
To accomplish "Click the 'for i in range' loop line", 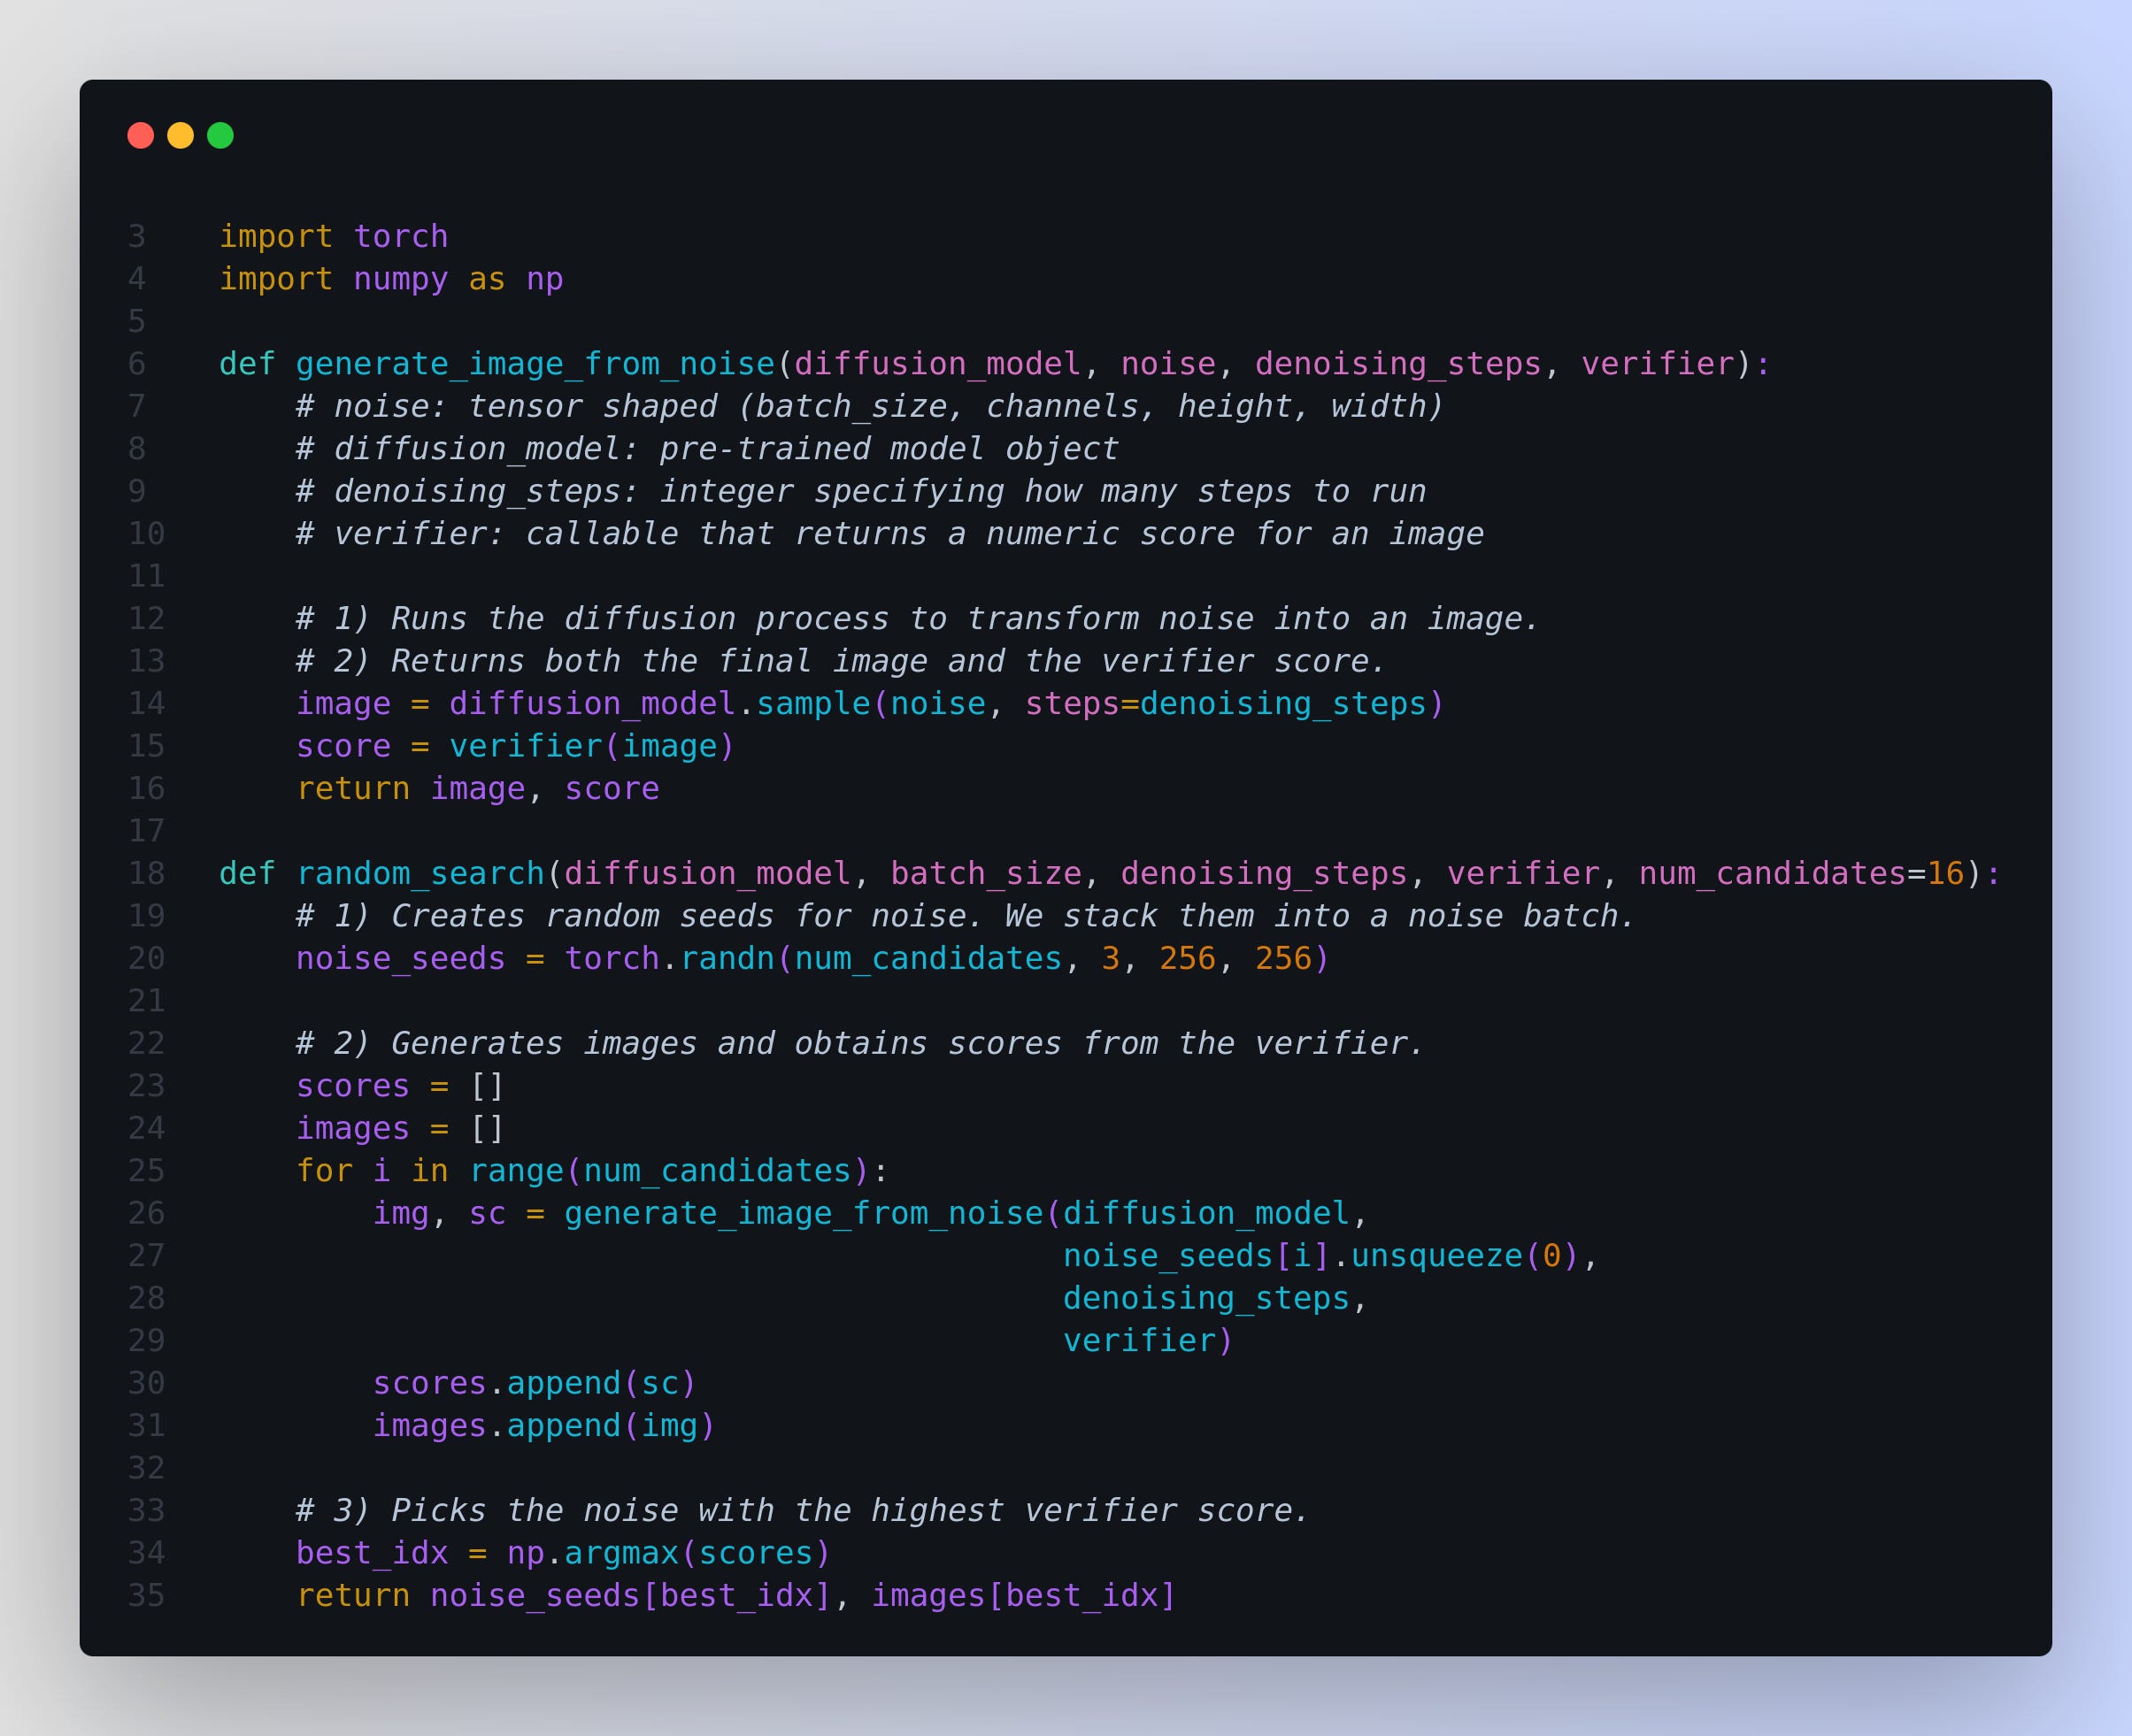I will (590, 1171).
